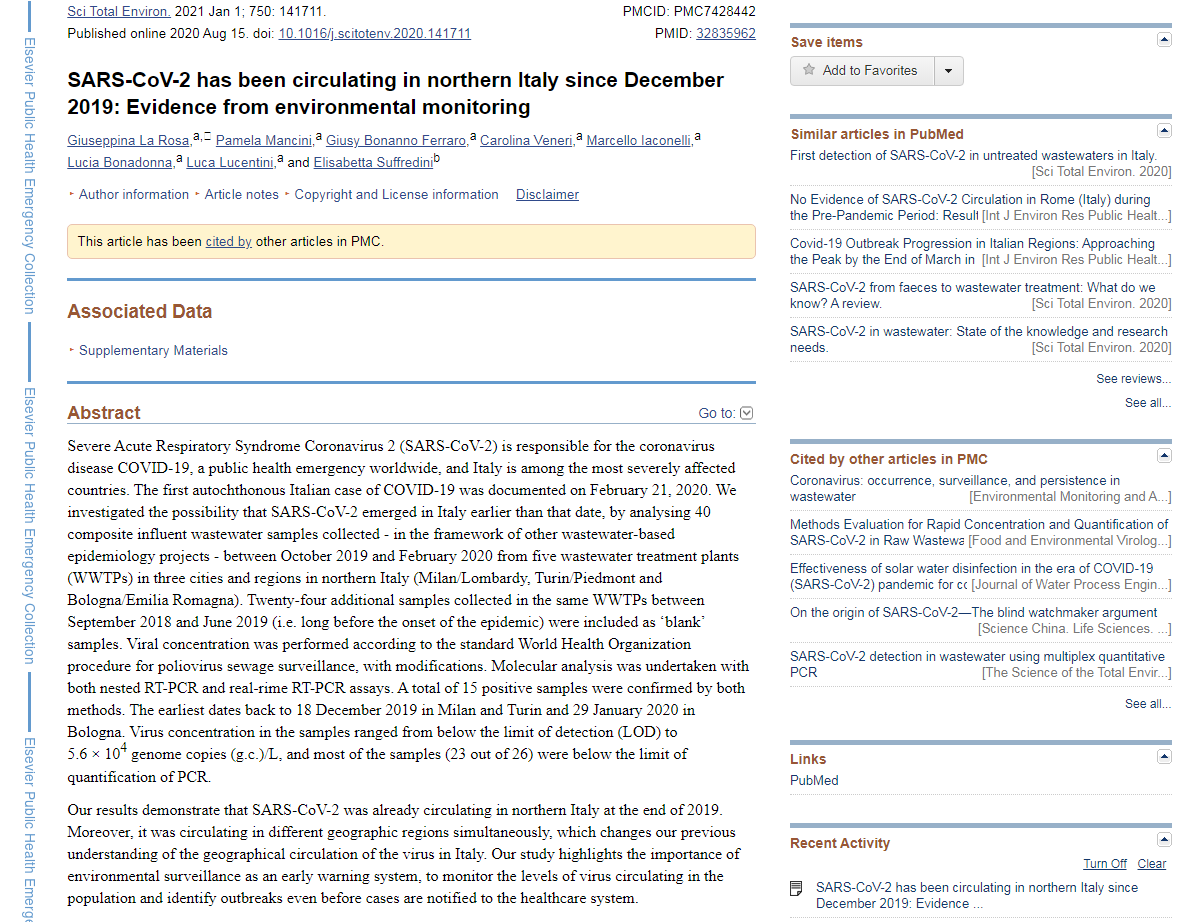Click the star icon in Add to Favorites
The height and width of the screenshot is (922, 1185).
809,70
